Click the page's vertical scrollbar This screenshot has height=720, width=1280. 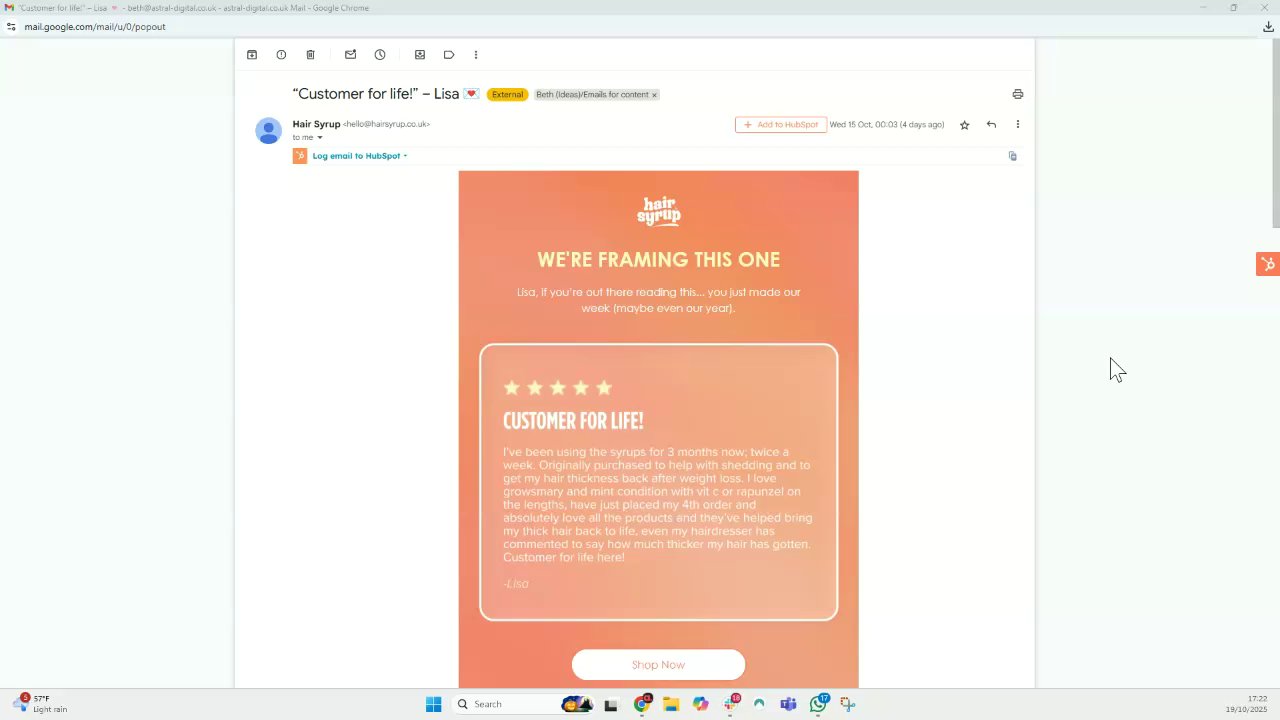click(x=1275, y=133)
